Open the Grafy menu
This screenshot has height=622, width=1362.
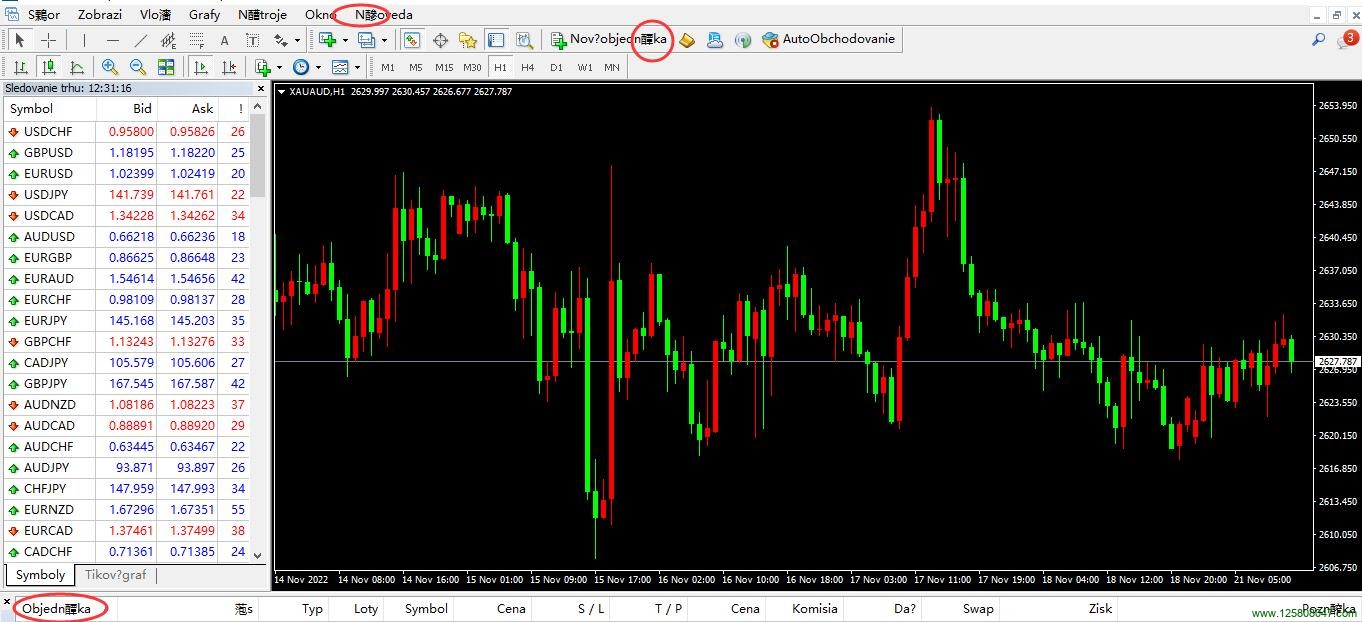point(204,15)
